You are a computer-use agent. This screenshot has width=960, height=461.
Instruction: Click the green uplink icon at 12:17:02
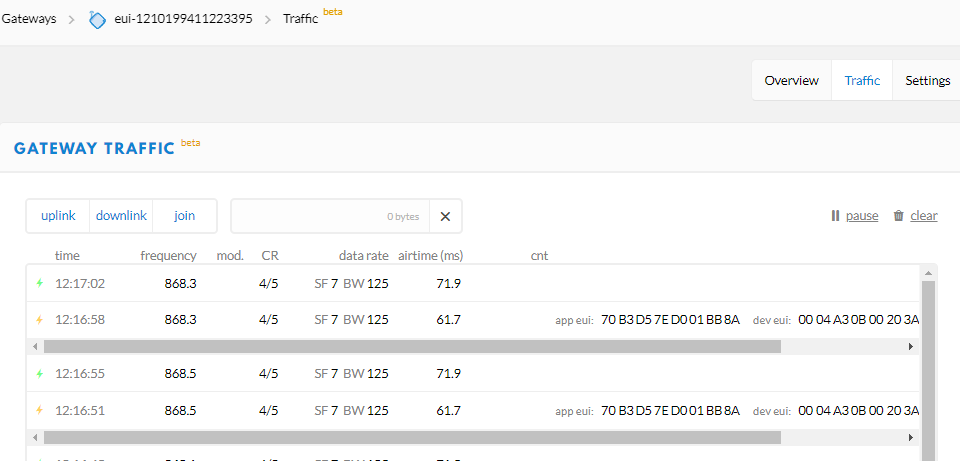pyautogui.click(x=40, y=284)
